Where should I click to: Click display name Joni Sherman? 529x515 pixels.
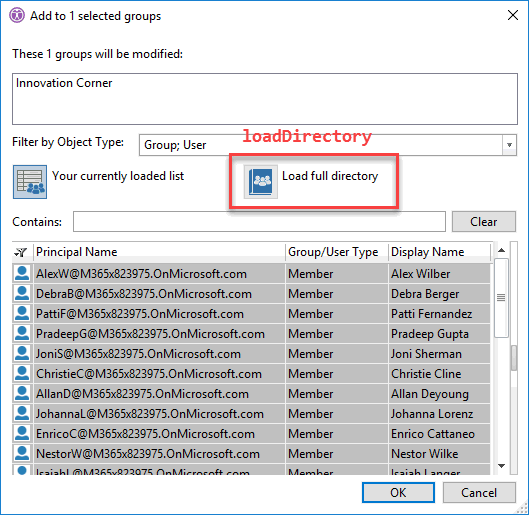[426, 354]
